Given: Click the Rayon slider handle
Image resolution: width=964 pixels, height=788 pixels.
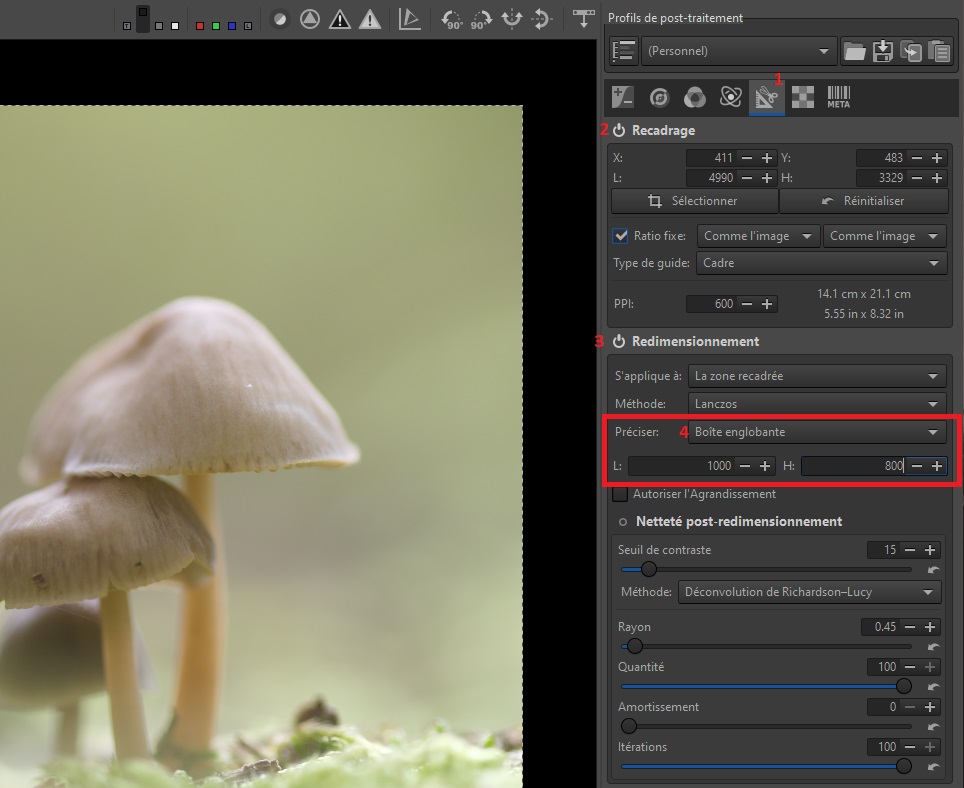Looking at the screenshot, I should [x=633, y=646].
